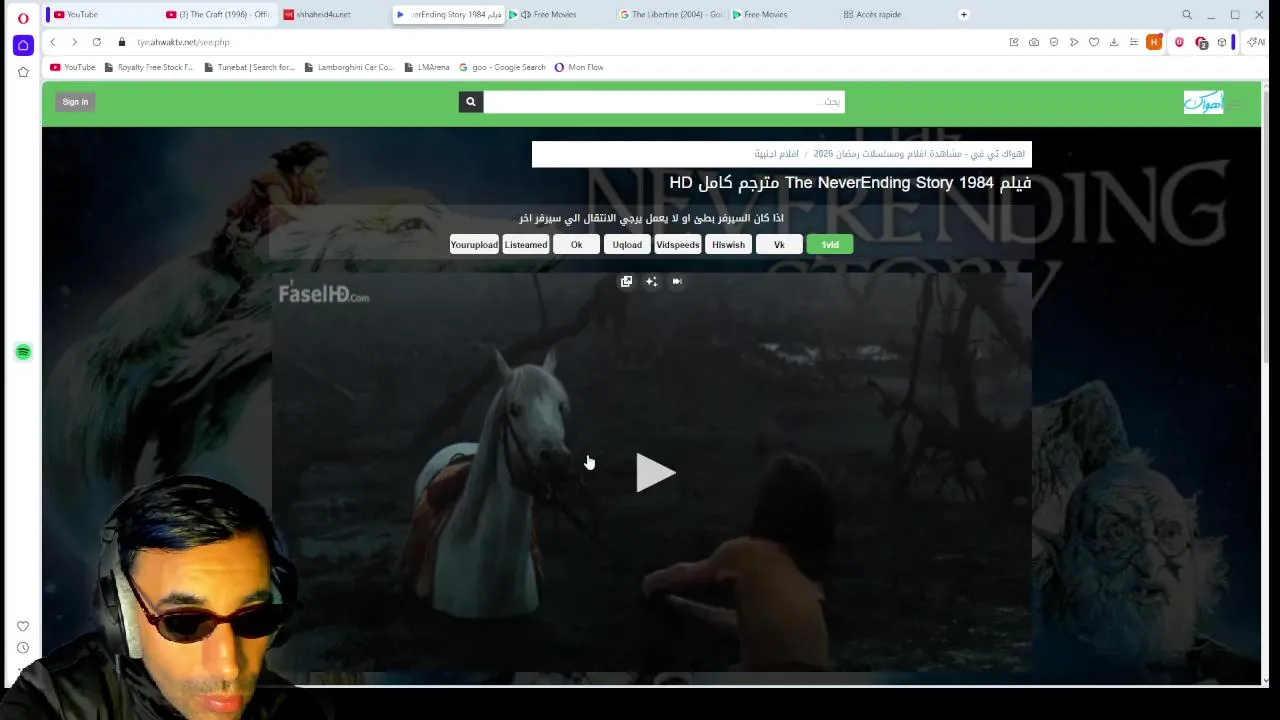1280x720 pixels.
Task: Open a new tab with plus button
Action: (964, 15)
